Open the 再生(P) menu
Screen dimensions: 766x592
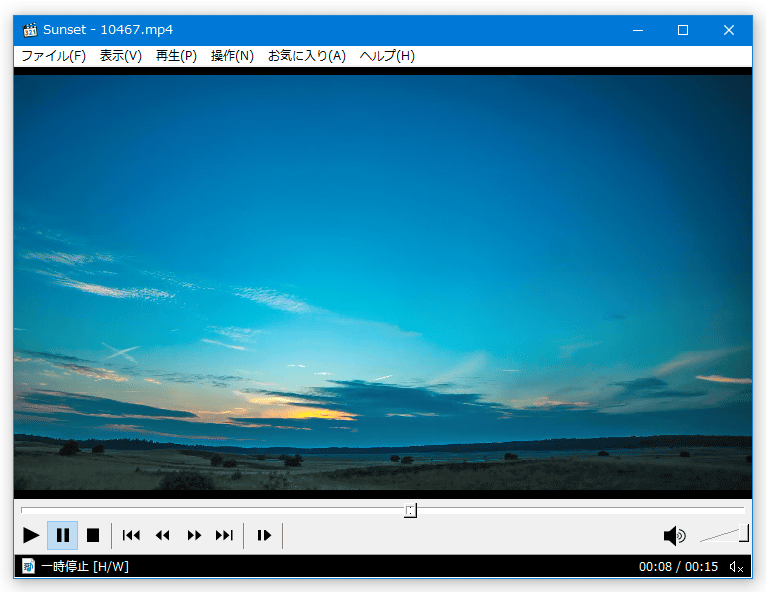pyautogui.click(x=176, y=56)
